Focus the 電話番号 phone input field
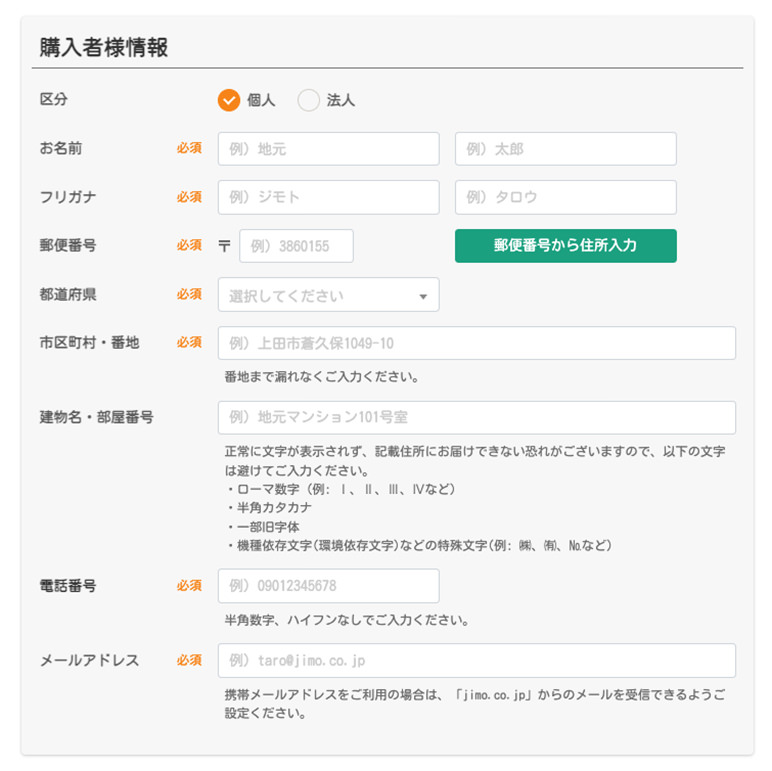Viewport: 772px width, 771px height. [328, 586]
